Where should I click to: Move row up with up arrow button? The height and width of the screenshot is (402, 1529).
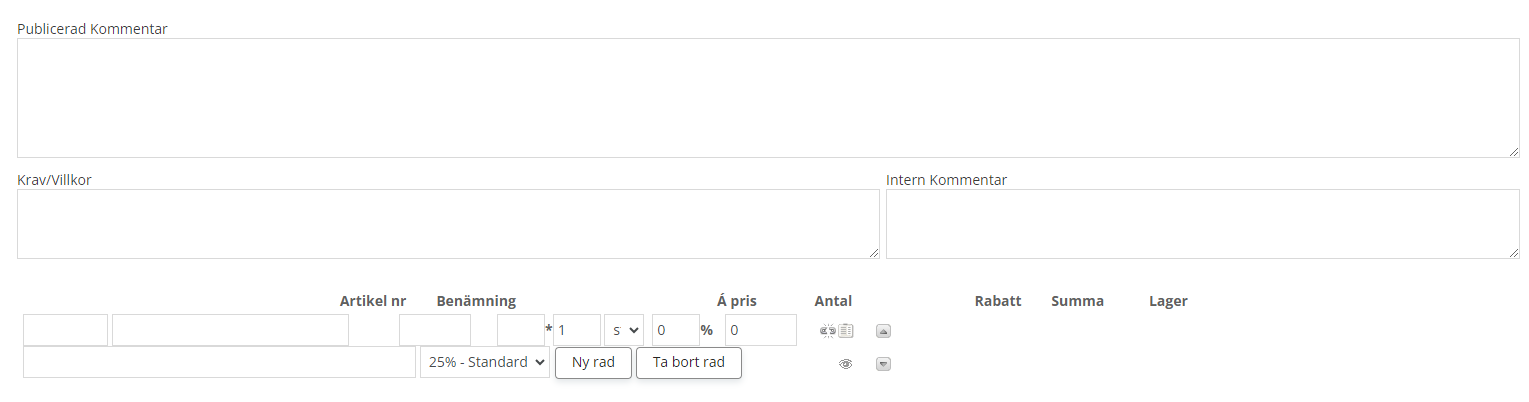pyautogui.click(x=883, y=331)
